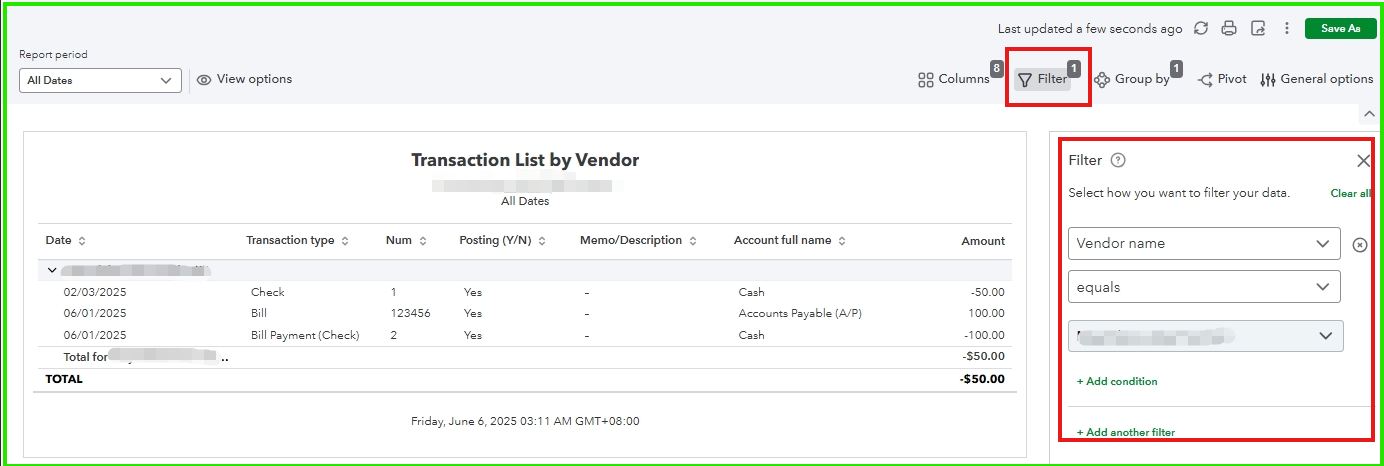
Task: Click the Filter help question-mark icon
Action: (x=1118, y=161)
